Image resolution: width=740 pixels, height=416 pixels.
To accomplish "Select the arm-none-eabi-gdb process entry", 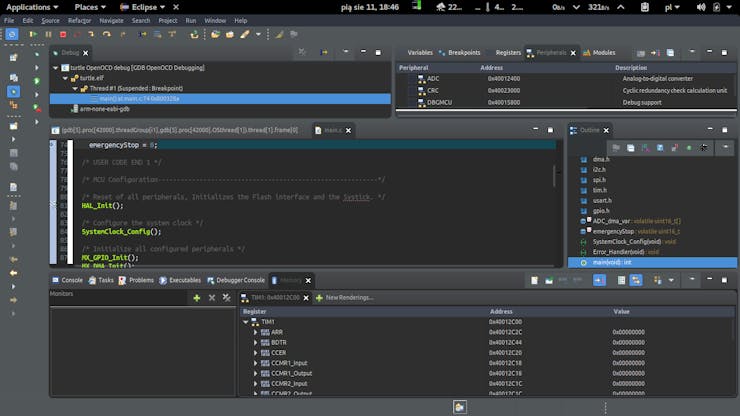I will pos(104,109).
